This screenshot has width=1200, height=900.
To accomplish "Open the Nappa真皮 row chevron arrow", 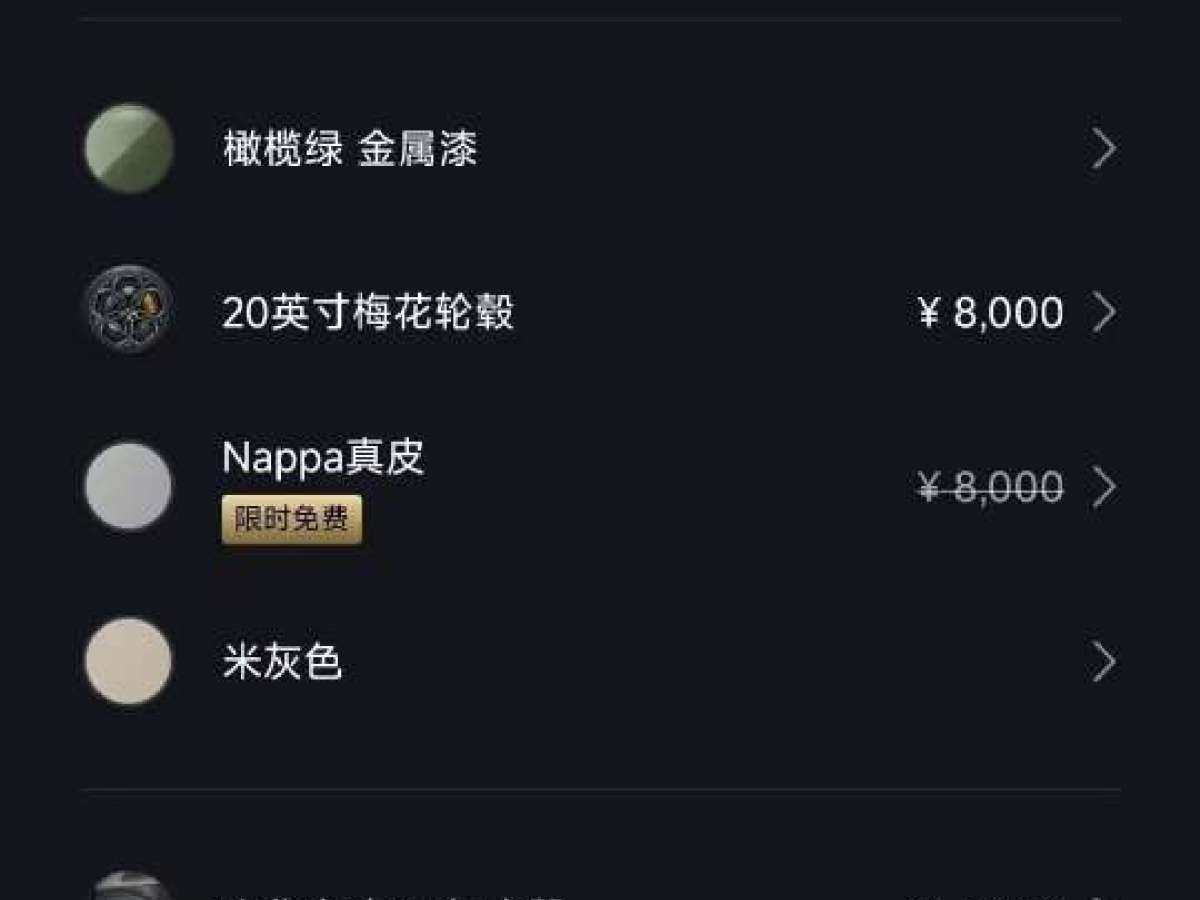I will (1104, 487).
